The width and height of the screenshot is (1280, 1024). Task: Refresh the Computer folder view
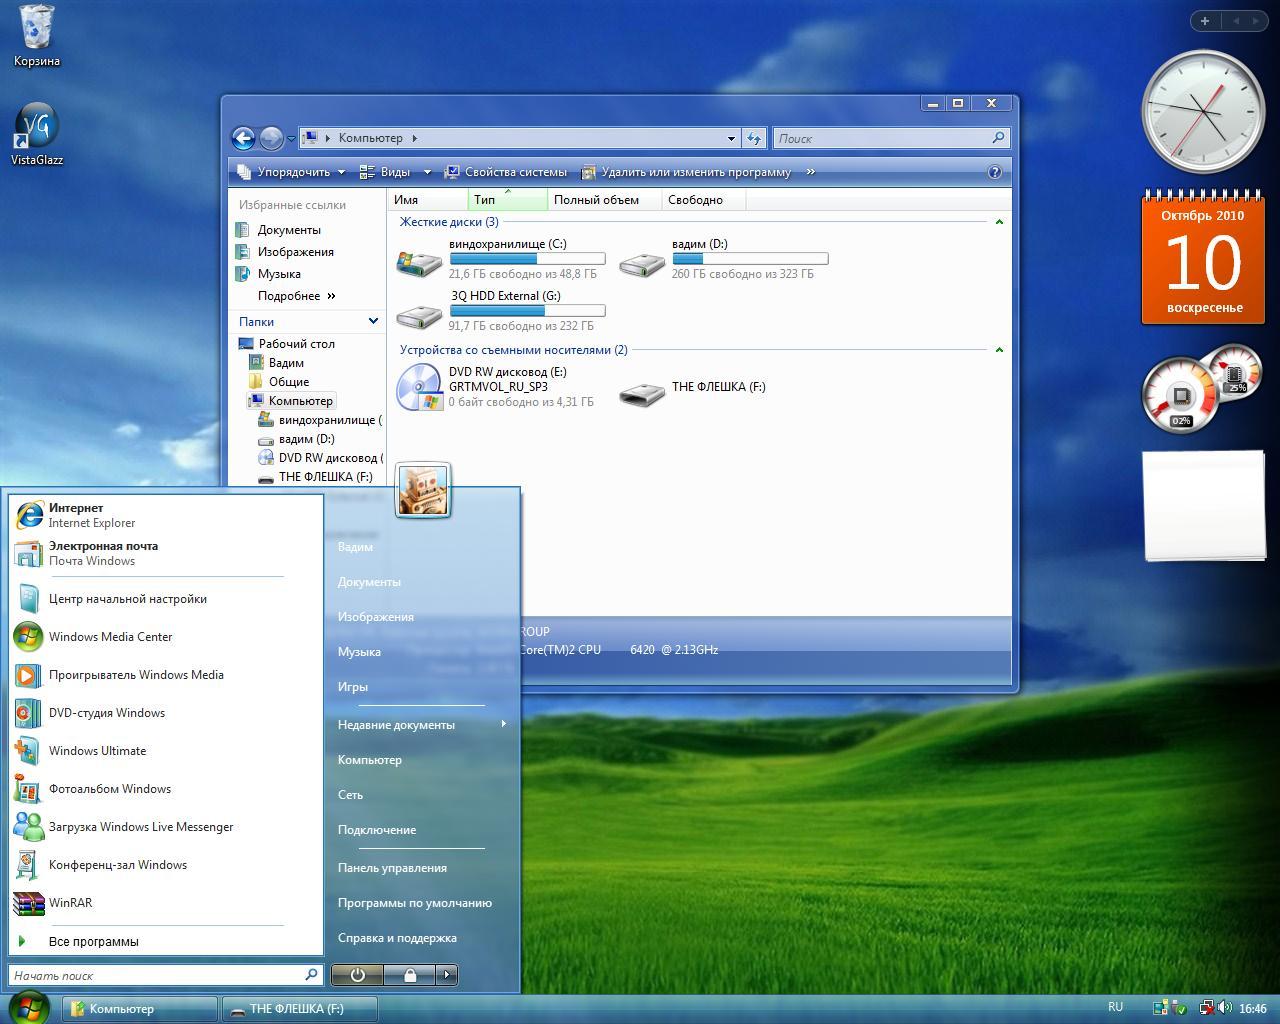pyautogui.click(x=754, y=139)
